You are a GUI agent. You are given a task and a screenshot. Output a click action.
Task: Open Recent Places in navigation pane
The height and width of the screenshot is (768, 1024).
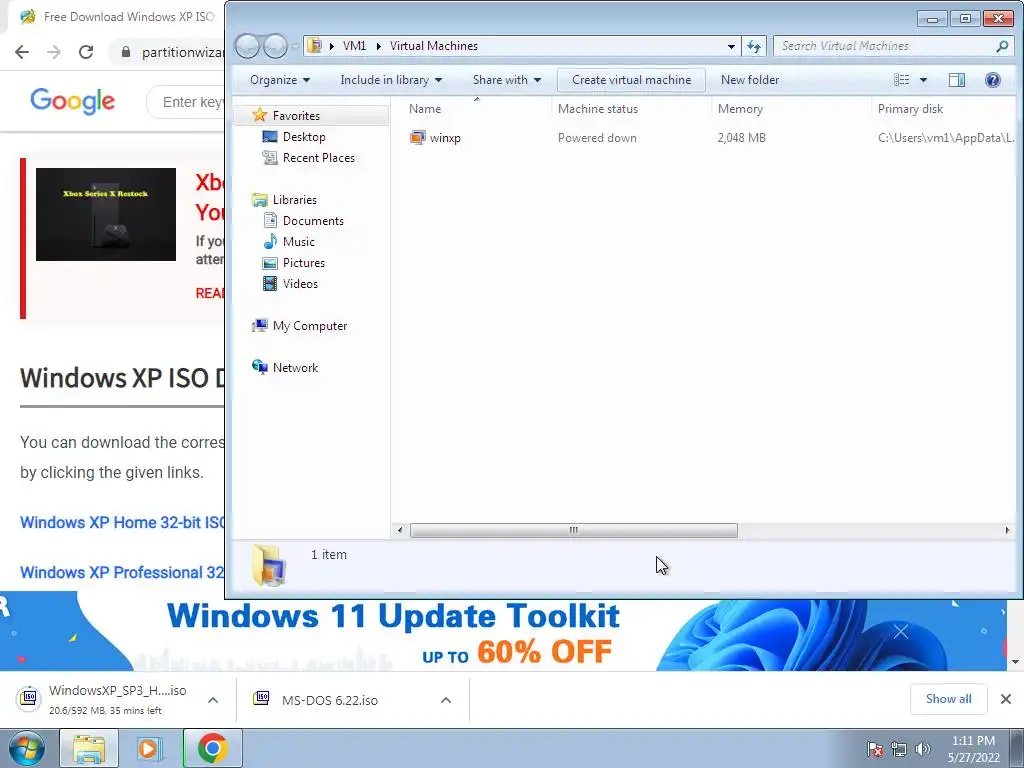click(318, 157)
